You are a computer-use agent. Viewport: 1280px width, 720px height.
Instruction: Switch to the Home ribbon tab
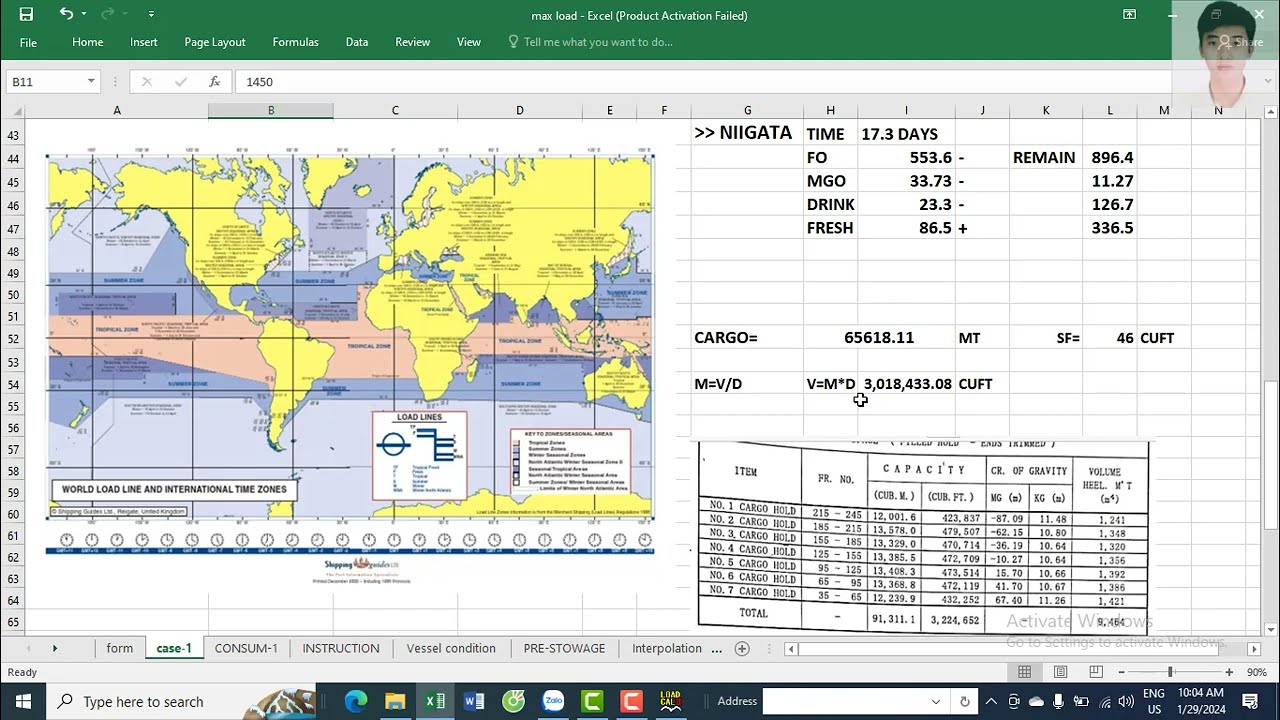87,42
